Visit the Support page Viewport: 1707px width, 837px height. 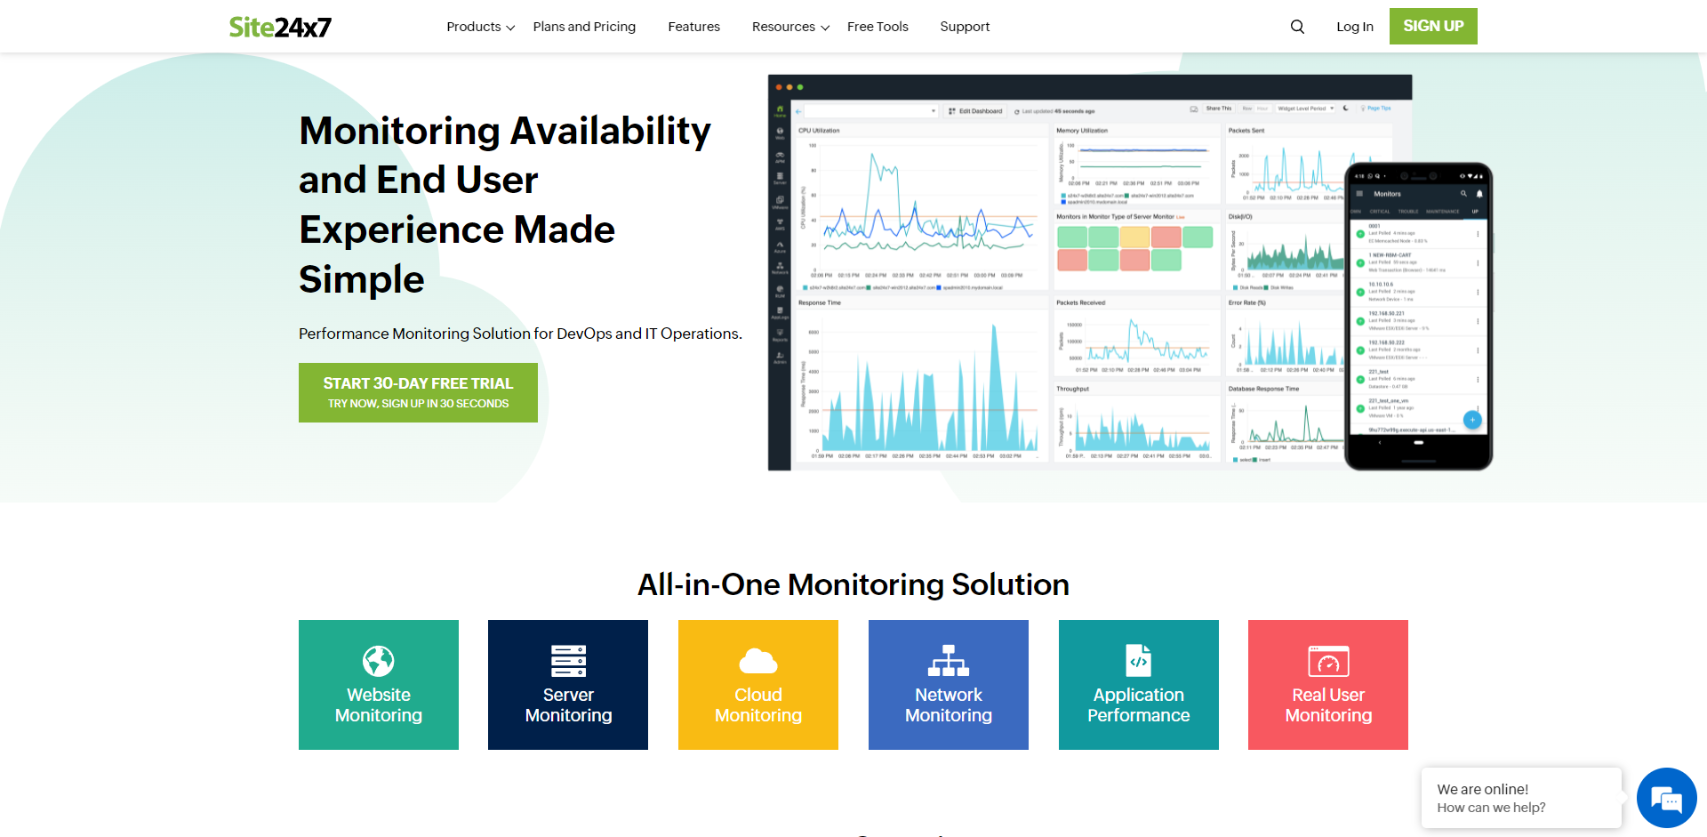(965, 27)
